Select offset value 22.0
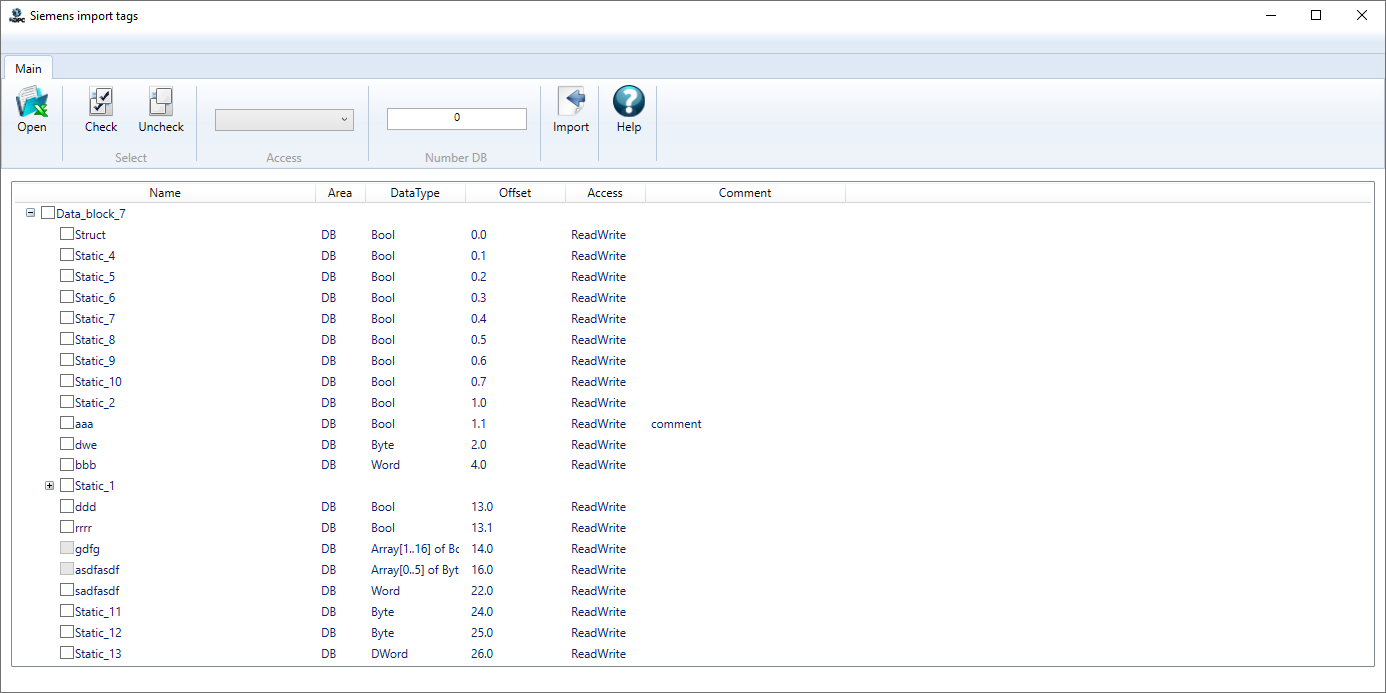This screenshot has width=1386, height=693. click(x=482, y=591)
